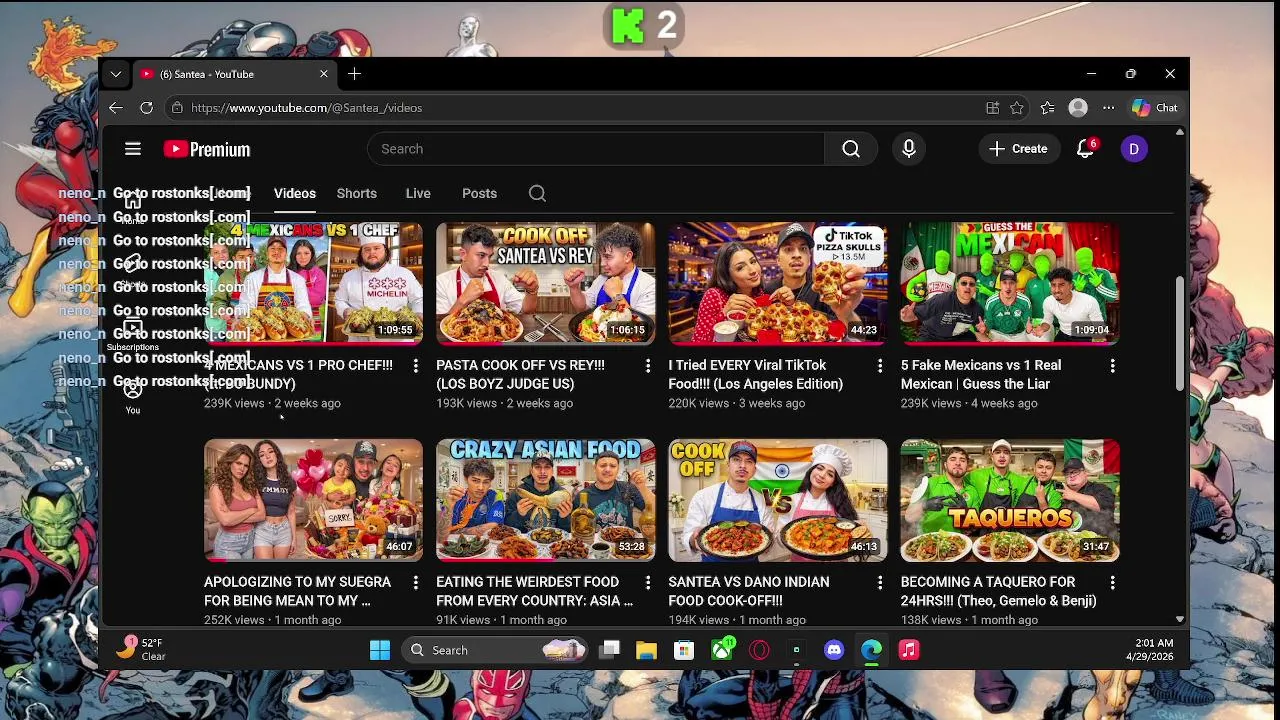This screenshot has height=720, width=1280.
Task: Open options for 4 MEXICANS VS 1 PRO CHEF video
Action: tap(415, 366)
